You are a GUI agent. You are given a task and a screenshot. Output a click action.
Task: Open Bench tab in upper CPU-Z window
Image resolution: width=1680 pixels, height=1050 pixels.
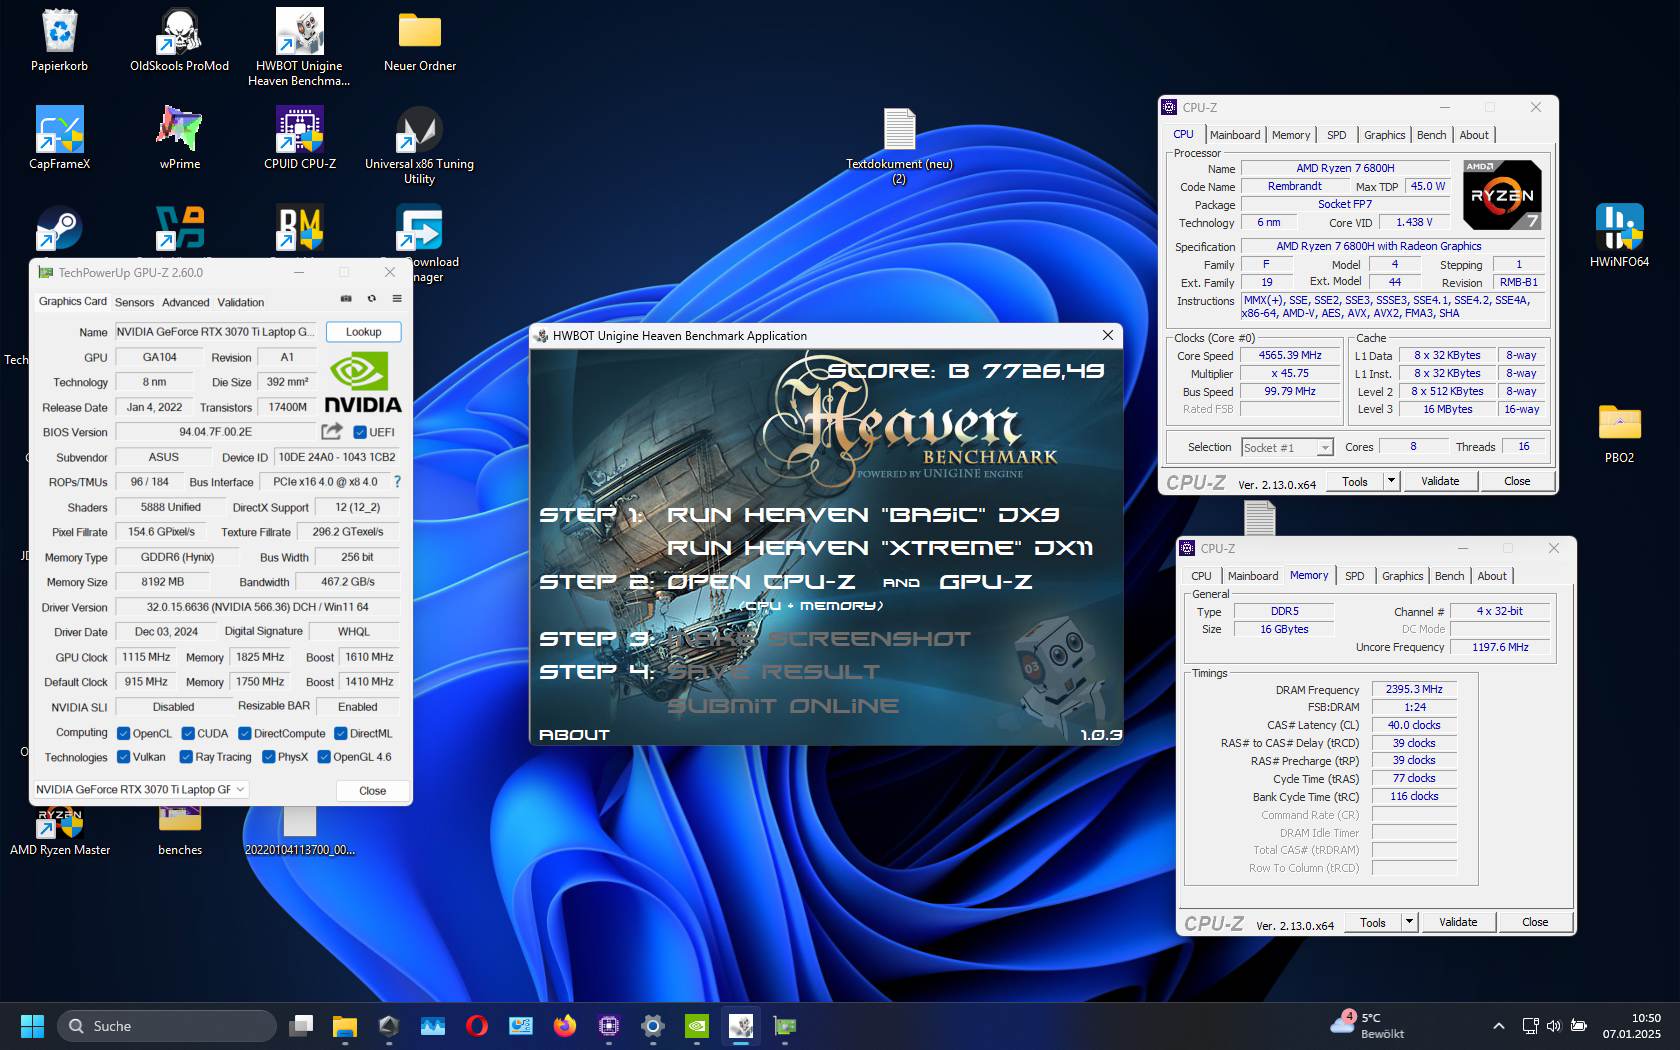(x=1431, y=135)
